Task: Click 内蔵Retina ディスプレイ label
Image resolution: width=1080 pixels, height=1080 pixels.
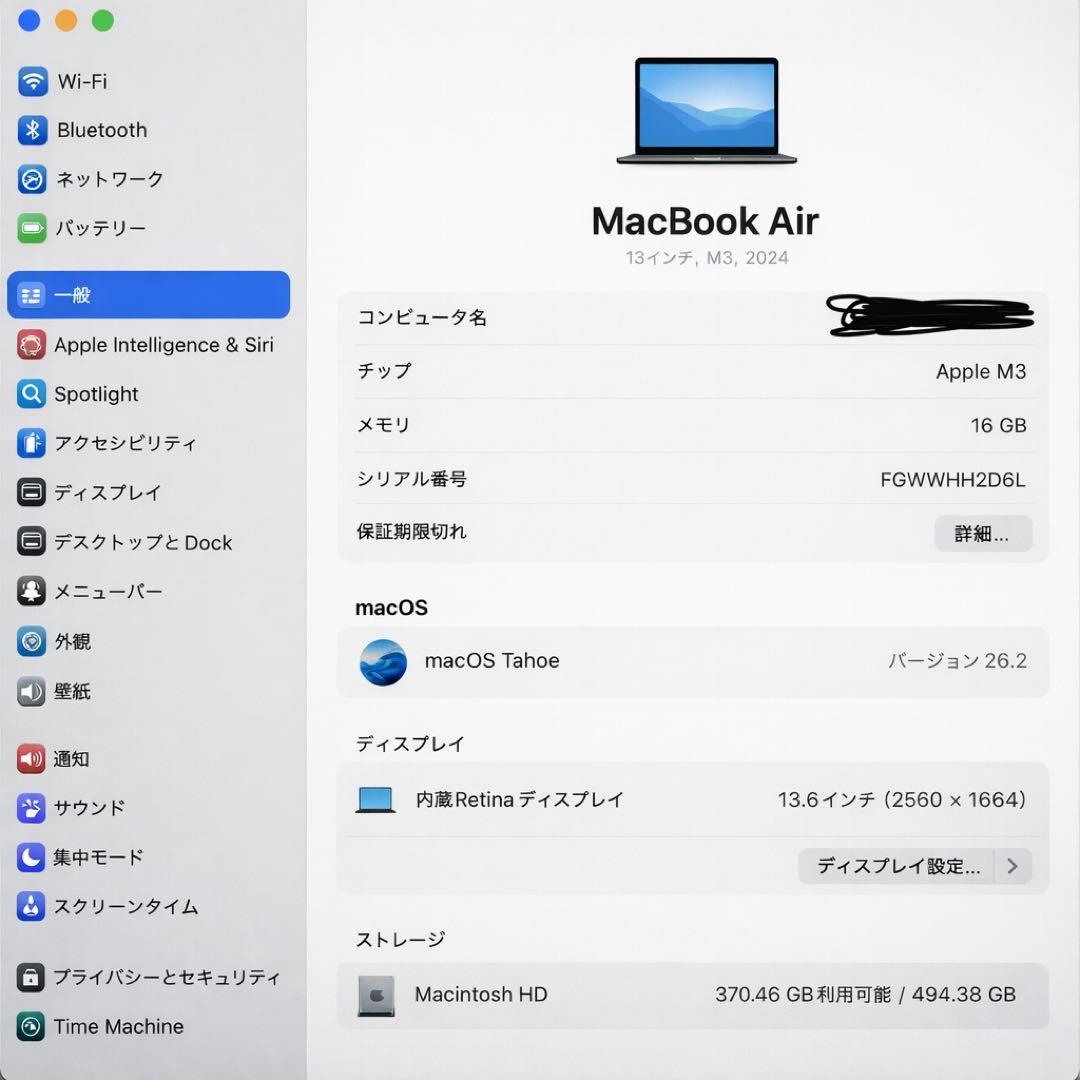Action: click(520, 800)
